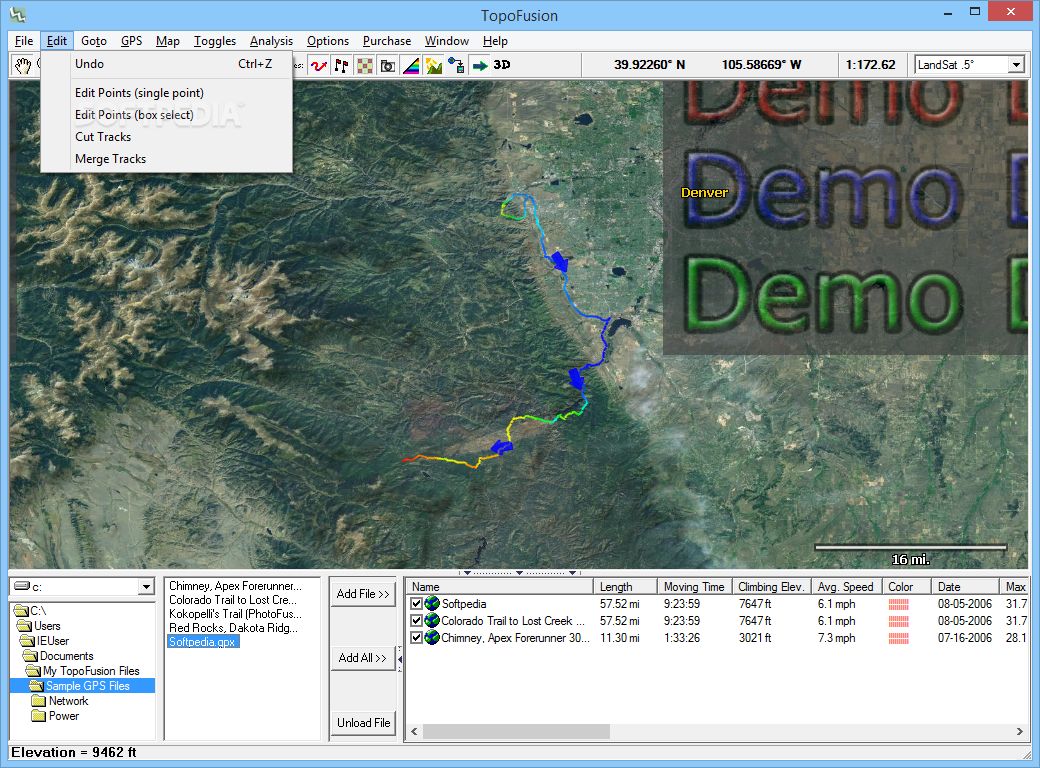This screenshot has height=768, width=1040.
Task: Click the globe icon beside Chimney, Apex Forerunner
Action: [x=432, y=638]
